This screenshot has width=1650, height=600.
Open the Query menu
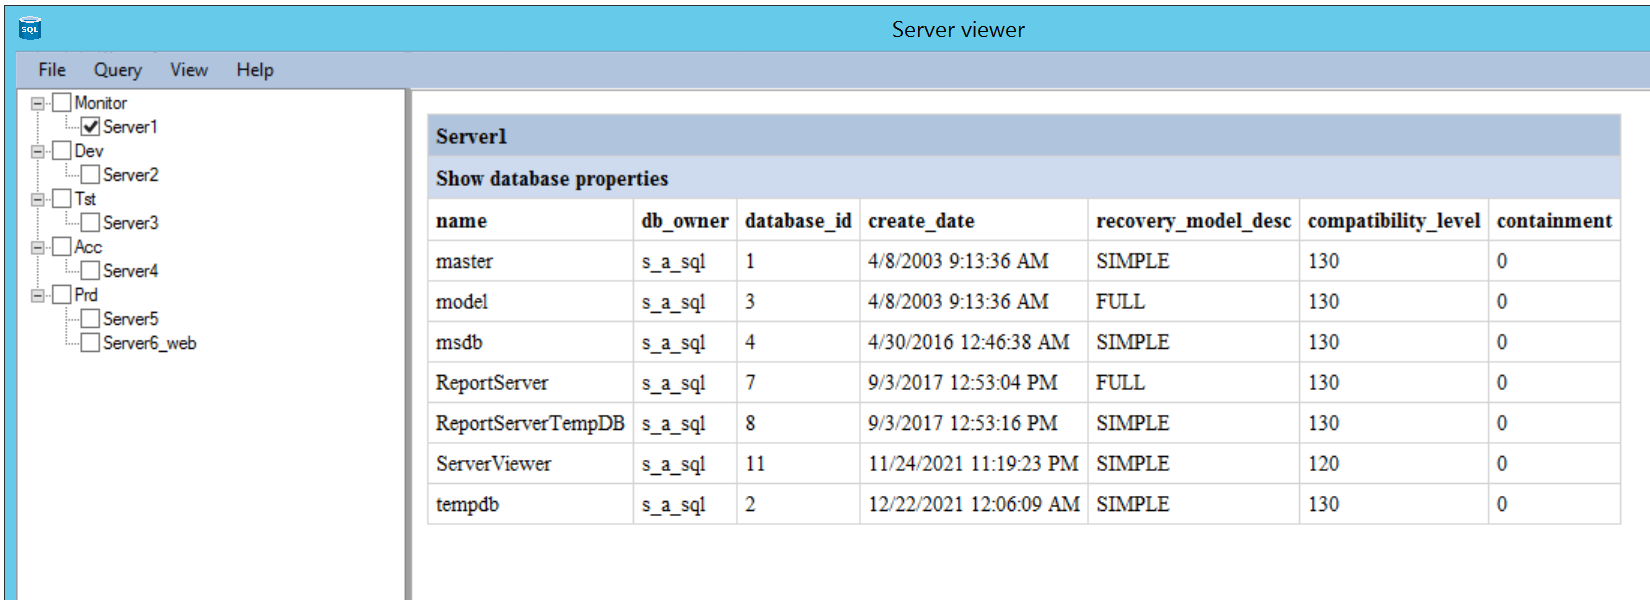(x=117, y=70)
